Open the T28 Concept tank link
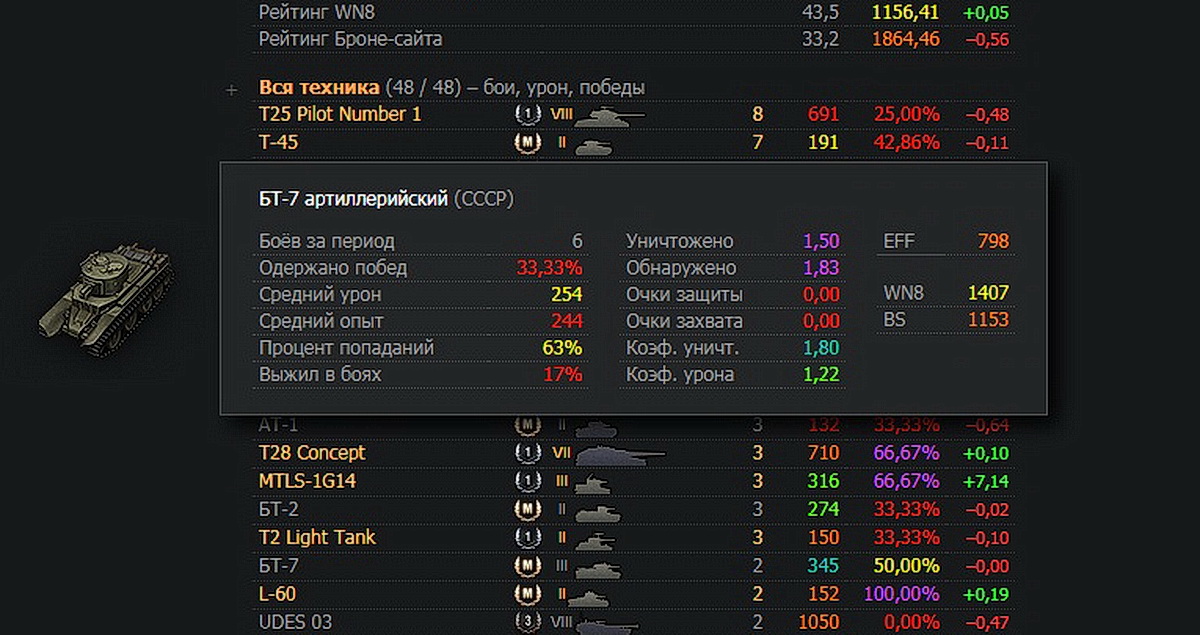The width and height of the screenshot is (1200, 635). (x=312, y=452)
